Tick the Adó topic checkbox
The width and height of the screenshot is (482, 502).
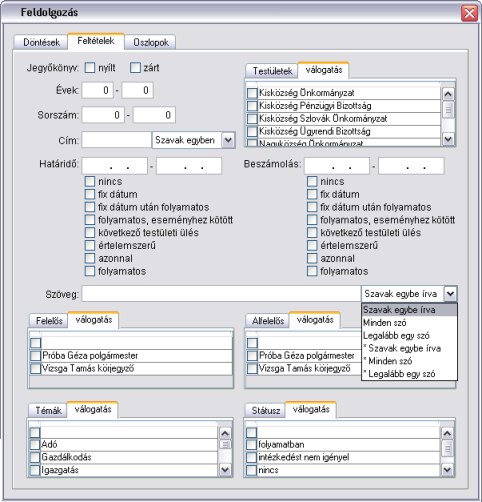(x=35, y=445)
